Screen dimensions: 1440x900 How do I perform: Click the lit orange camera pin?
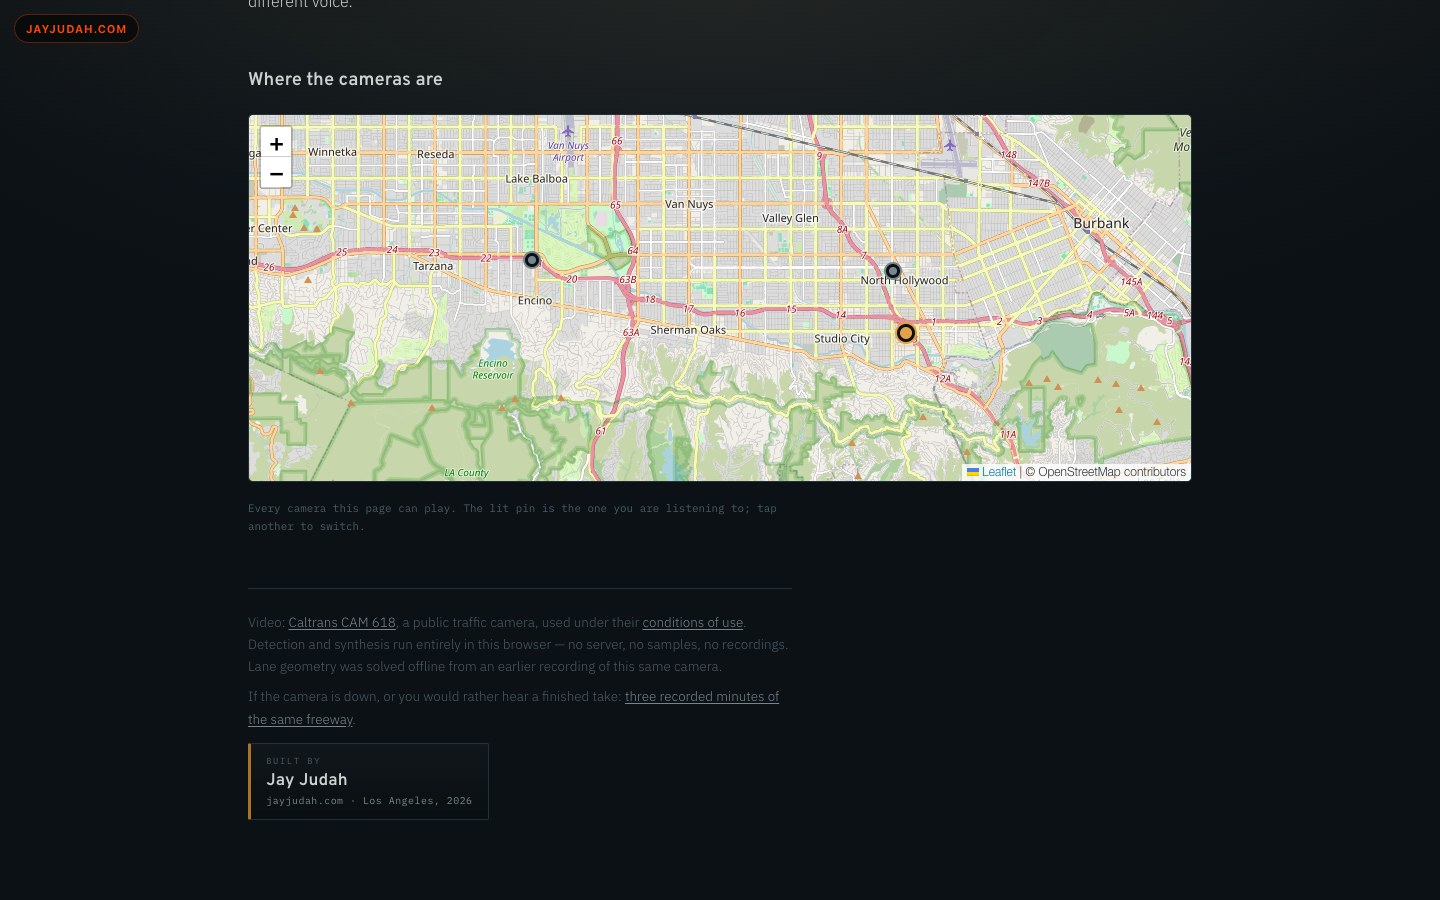tap(906, 333)
